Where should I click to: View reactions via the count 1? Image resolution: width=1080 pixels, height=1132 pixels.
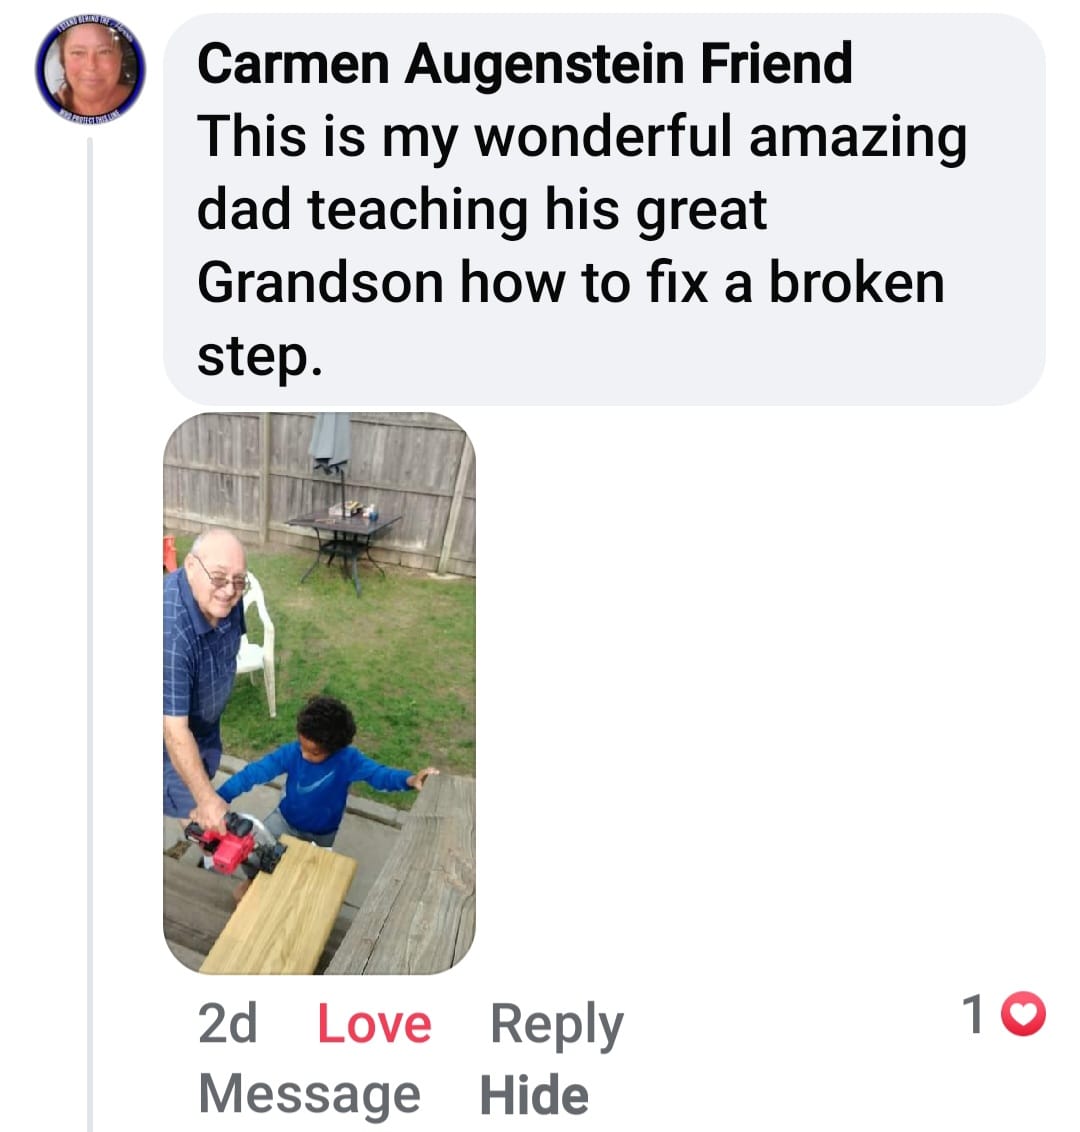(x=972, y=1014)
